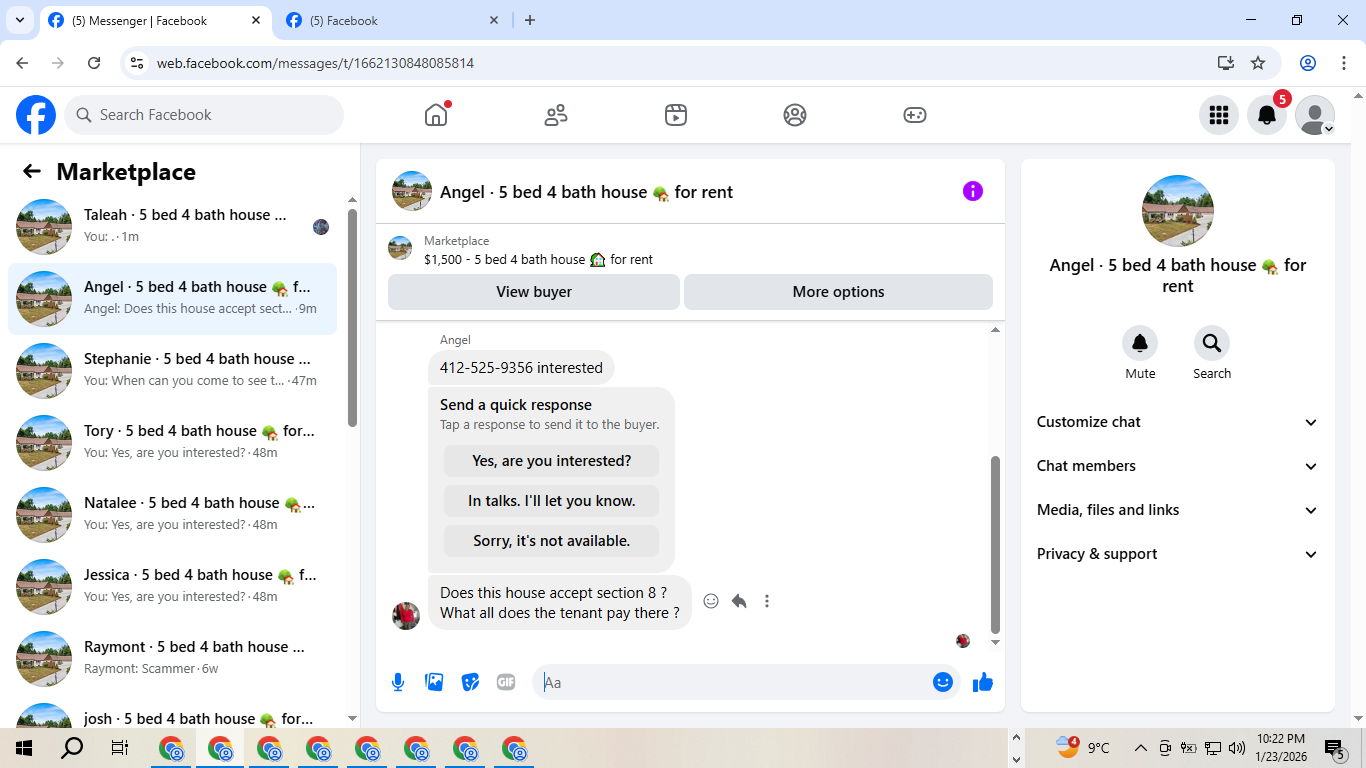Expand Privacy & support section
Screen dimensions: 1366x768
[x=1178, y=554]
